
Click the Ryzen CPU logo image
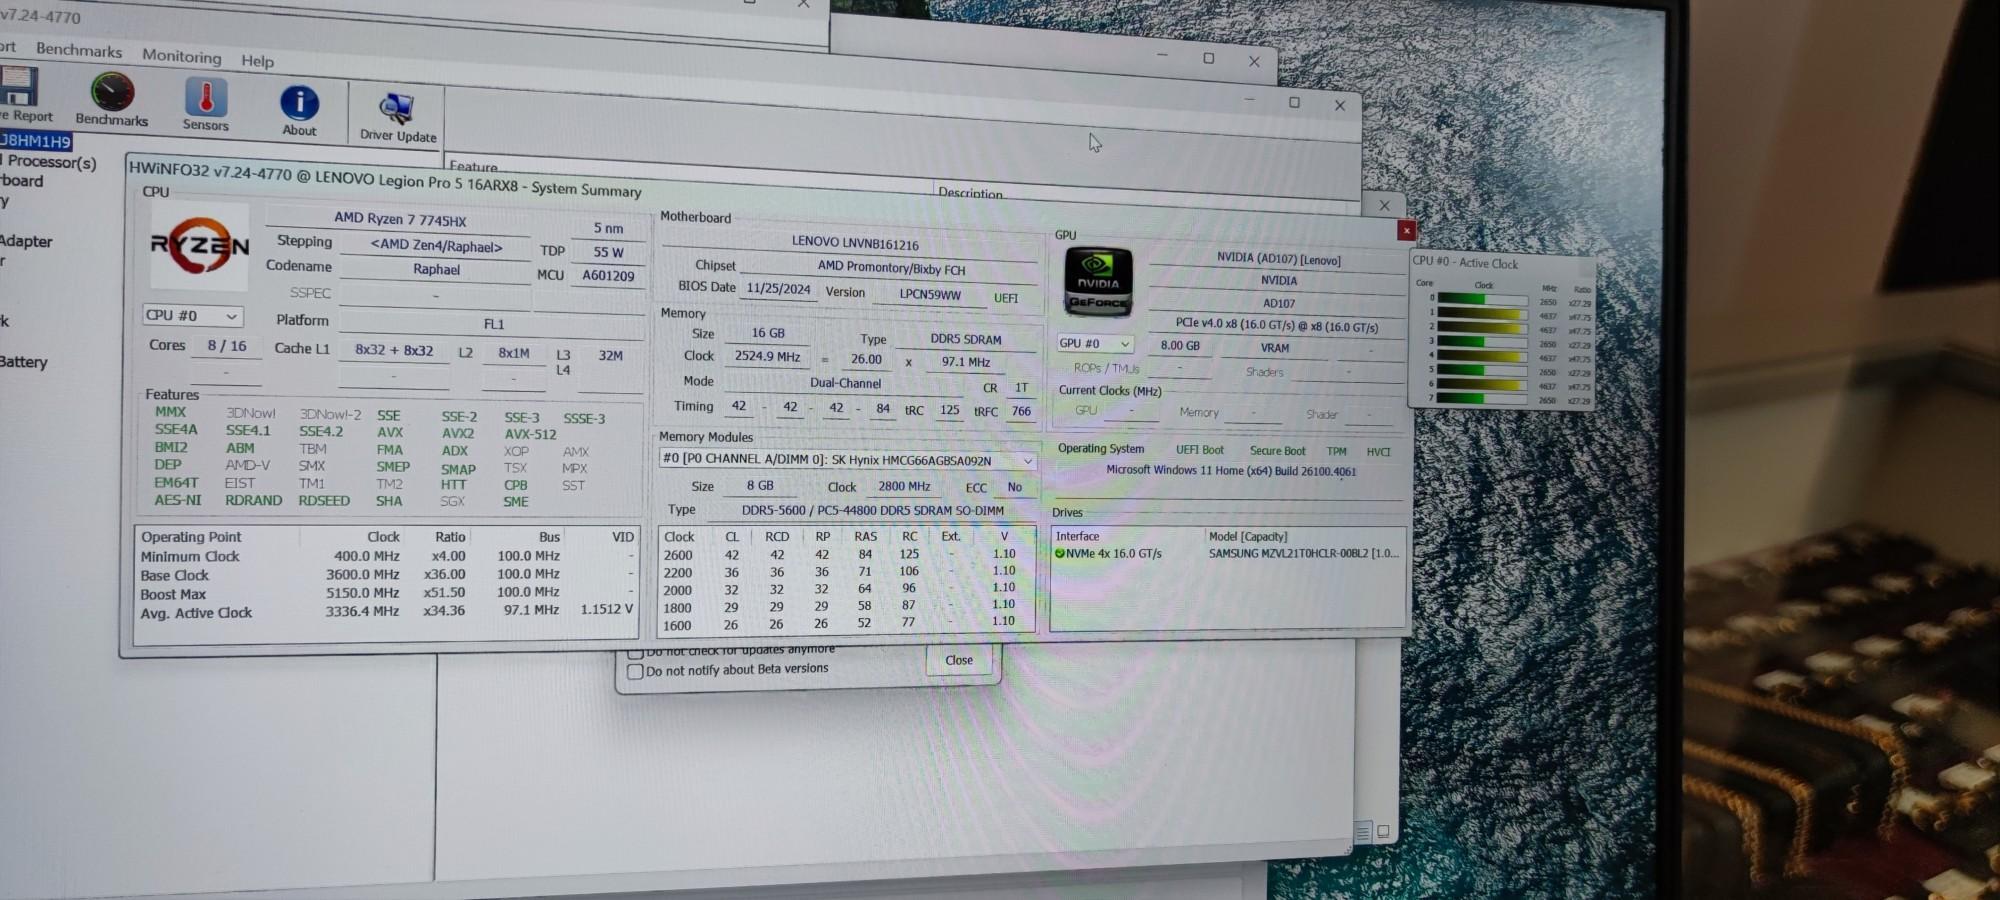(199, 246)
